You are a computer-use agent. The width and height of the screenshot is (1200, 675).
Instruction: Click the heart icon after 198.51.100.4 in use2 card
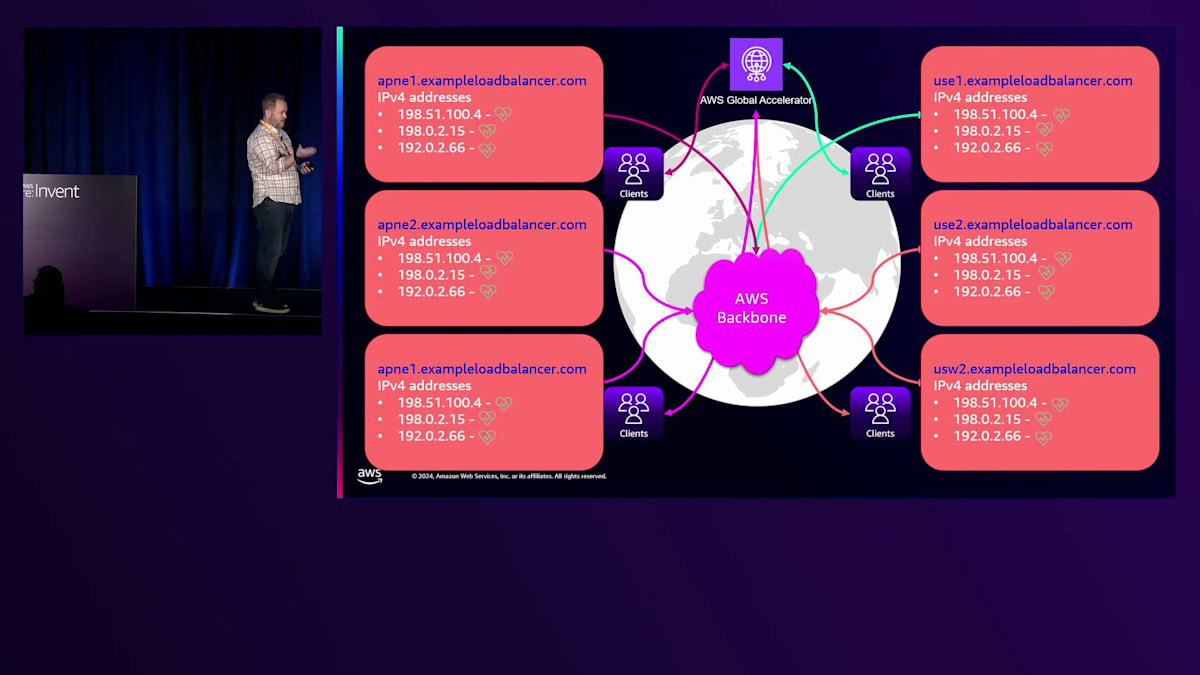coord(1062,258)
